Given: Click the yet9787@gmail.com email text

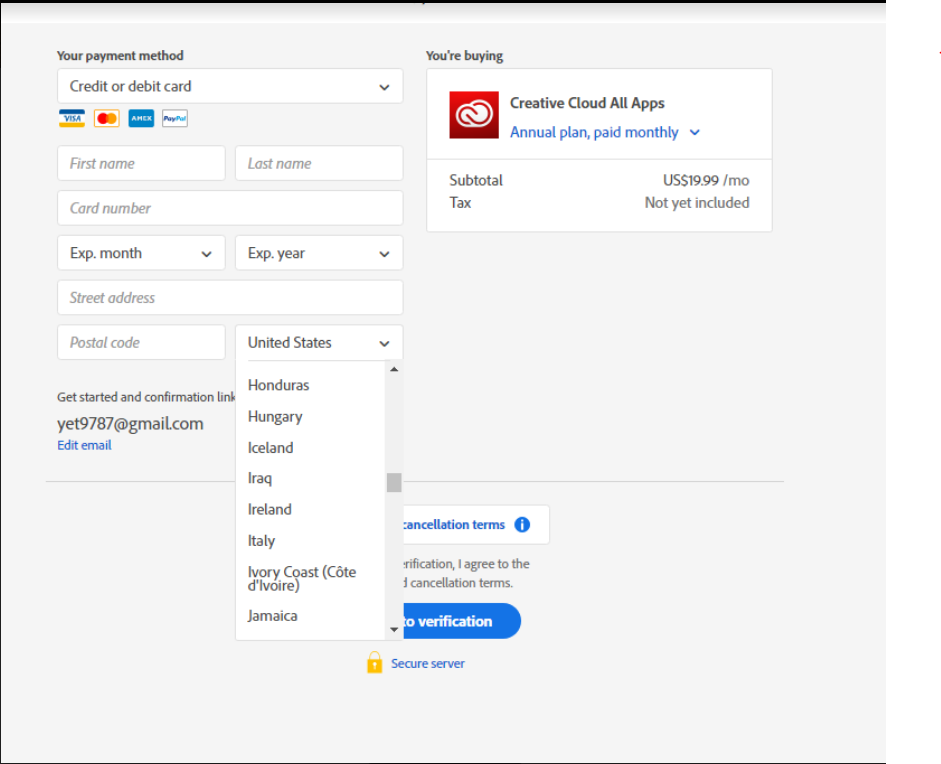Looking at the screenshot, I should (130, 424).
